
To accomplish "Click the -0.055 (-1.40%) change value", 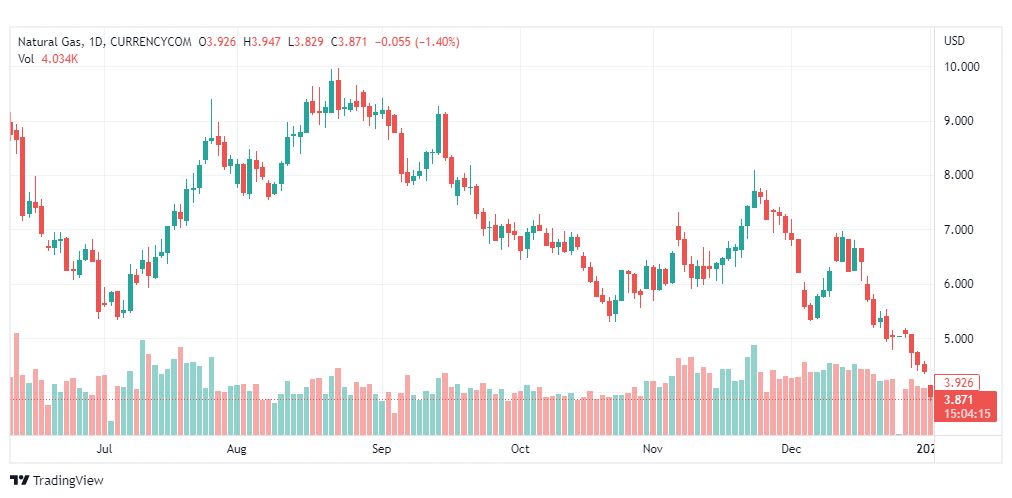I will point(423,42).
